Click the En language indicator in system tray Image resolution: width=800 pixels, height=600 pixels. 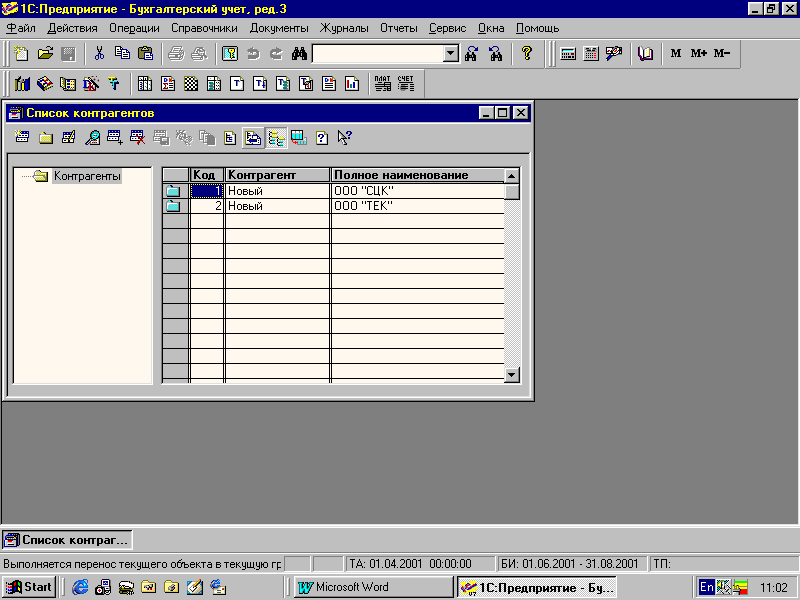click(x=707, y=587)
